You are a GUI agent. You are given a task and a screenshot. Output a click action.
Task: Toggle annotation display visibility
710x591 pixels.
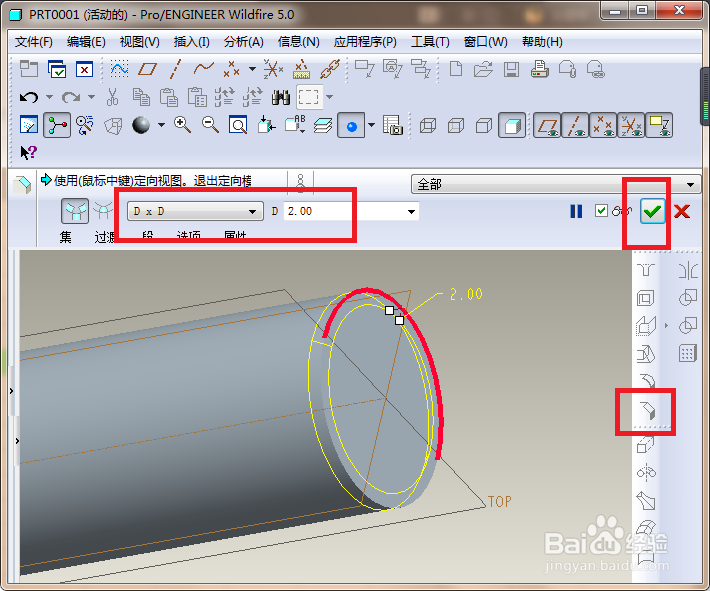click(x=659, y=125)
